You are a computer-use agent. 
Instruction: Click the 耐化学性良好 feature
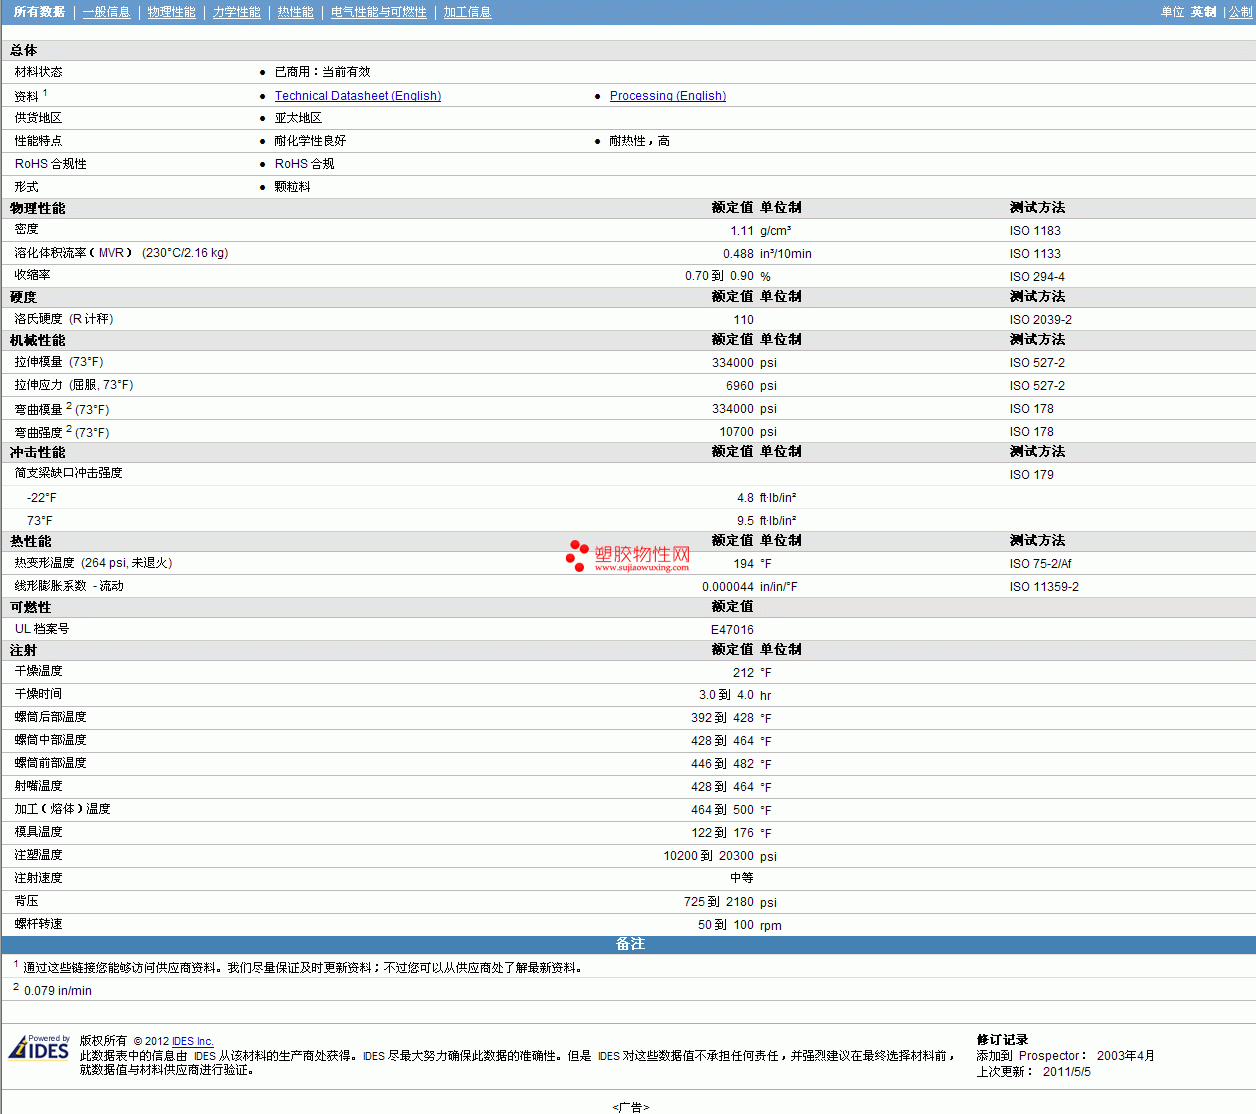[x=310, y=141]
